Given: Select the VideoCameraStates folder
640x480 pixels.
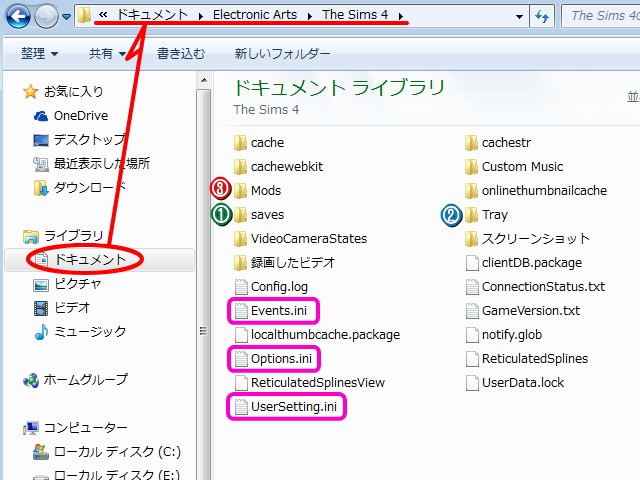Looking at the screenshot, I should [301, 239].
